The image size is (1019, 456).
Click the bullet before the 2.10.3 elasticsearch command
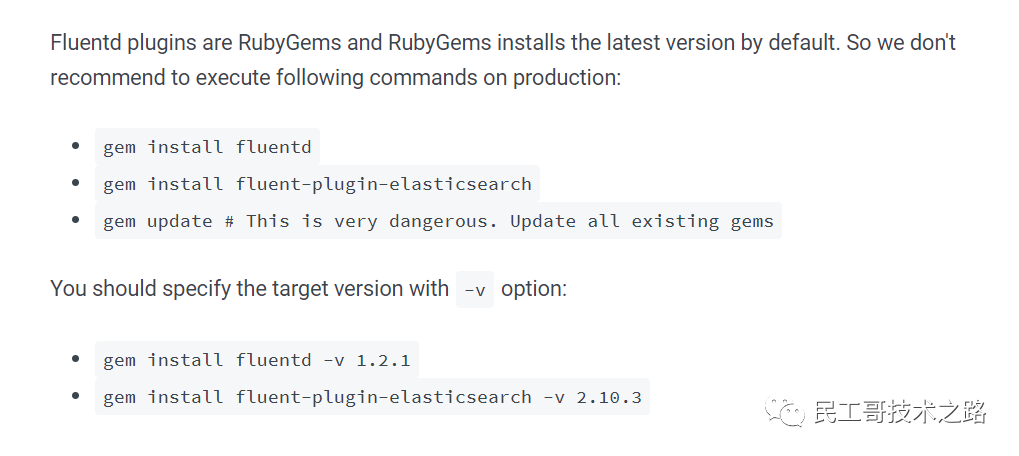[75, 397]
